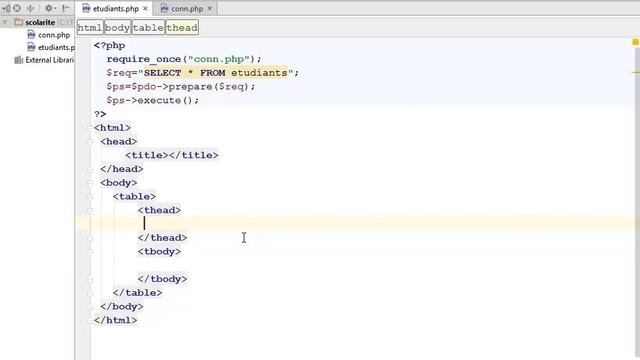Click the "<?php" opening tag
This screenshot has width=640, height=360.
pyautogui.click(x=109, y=45)
